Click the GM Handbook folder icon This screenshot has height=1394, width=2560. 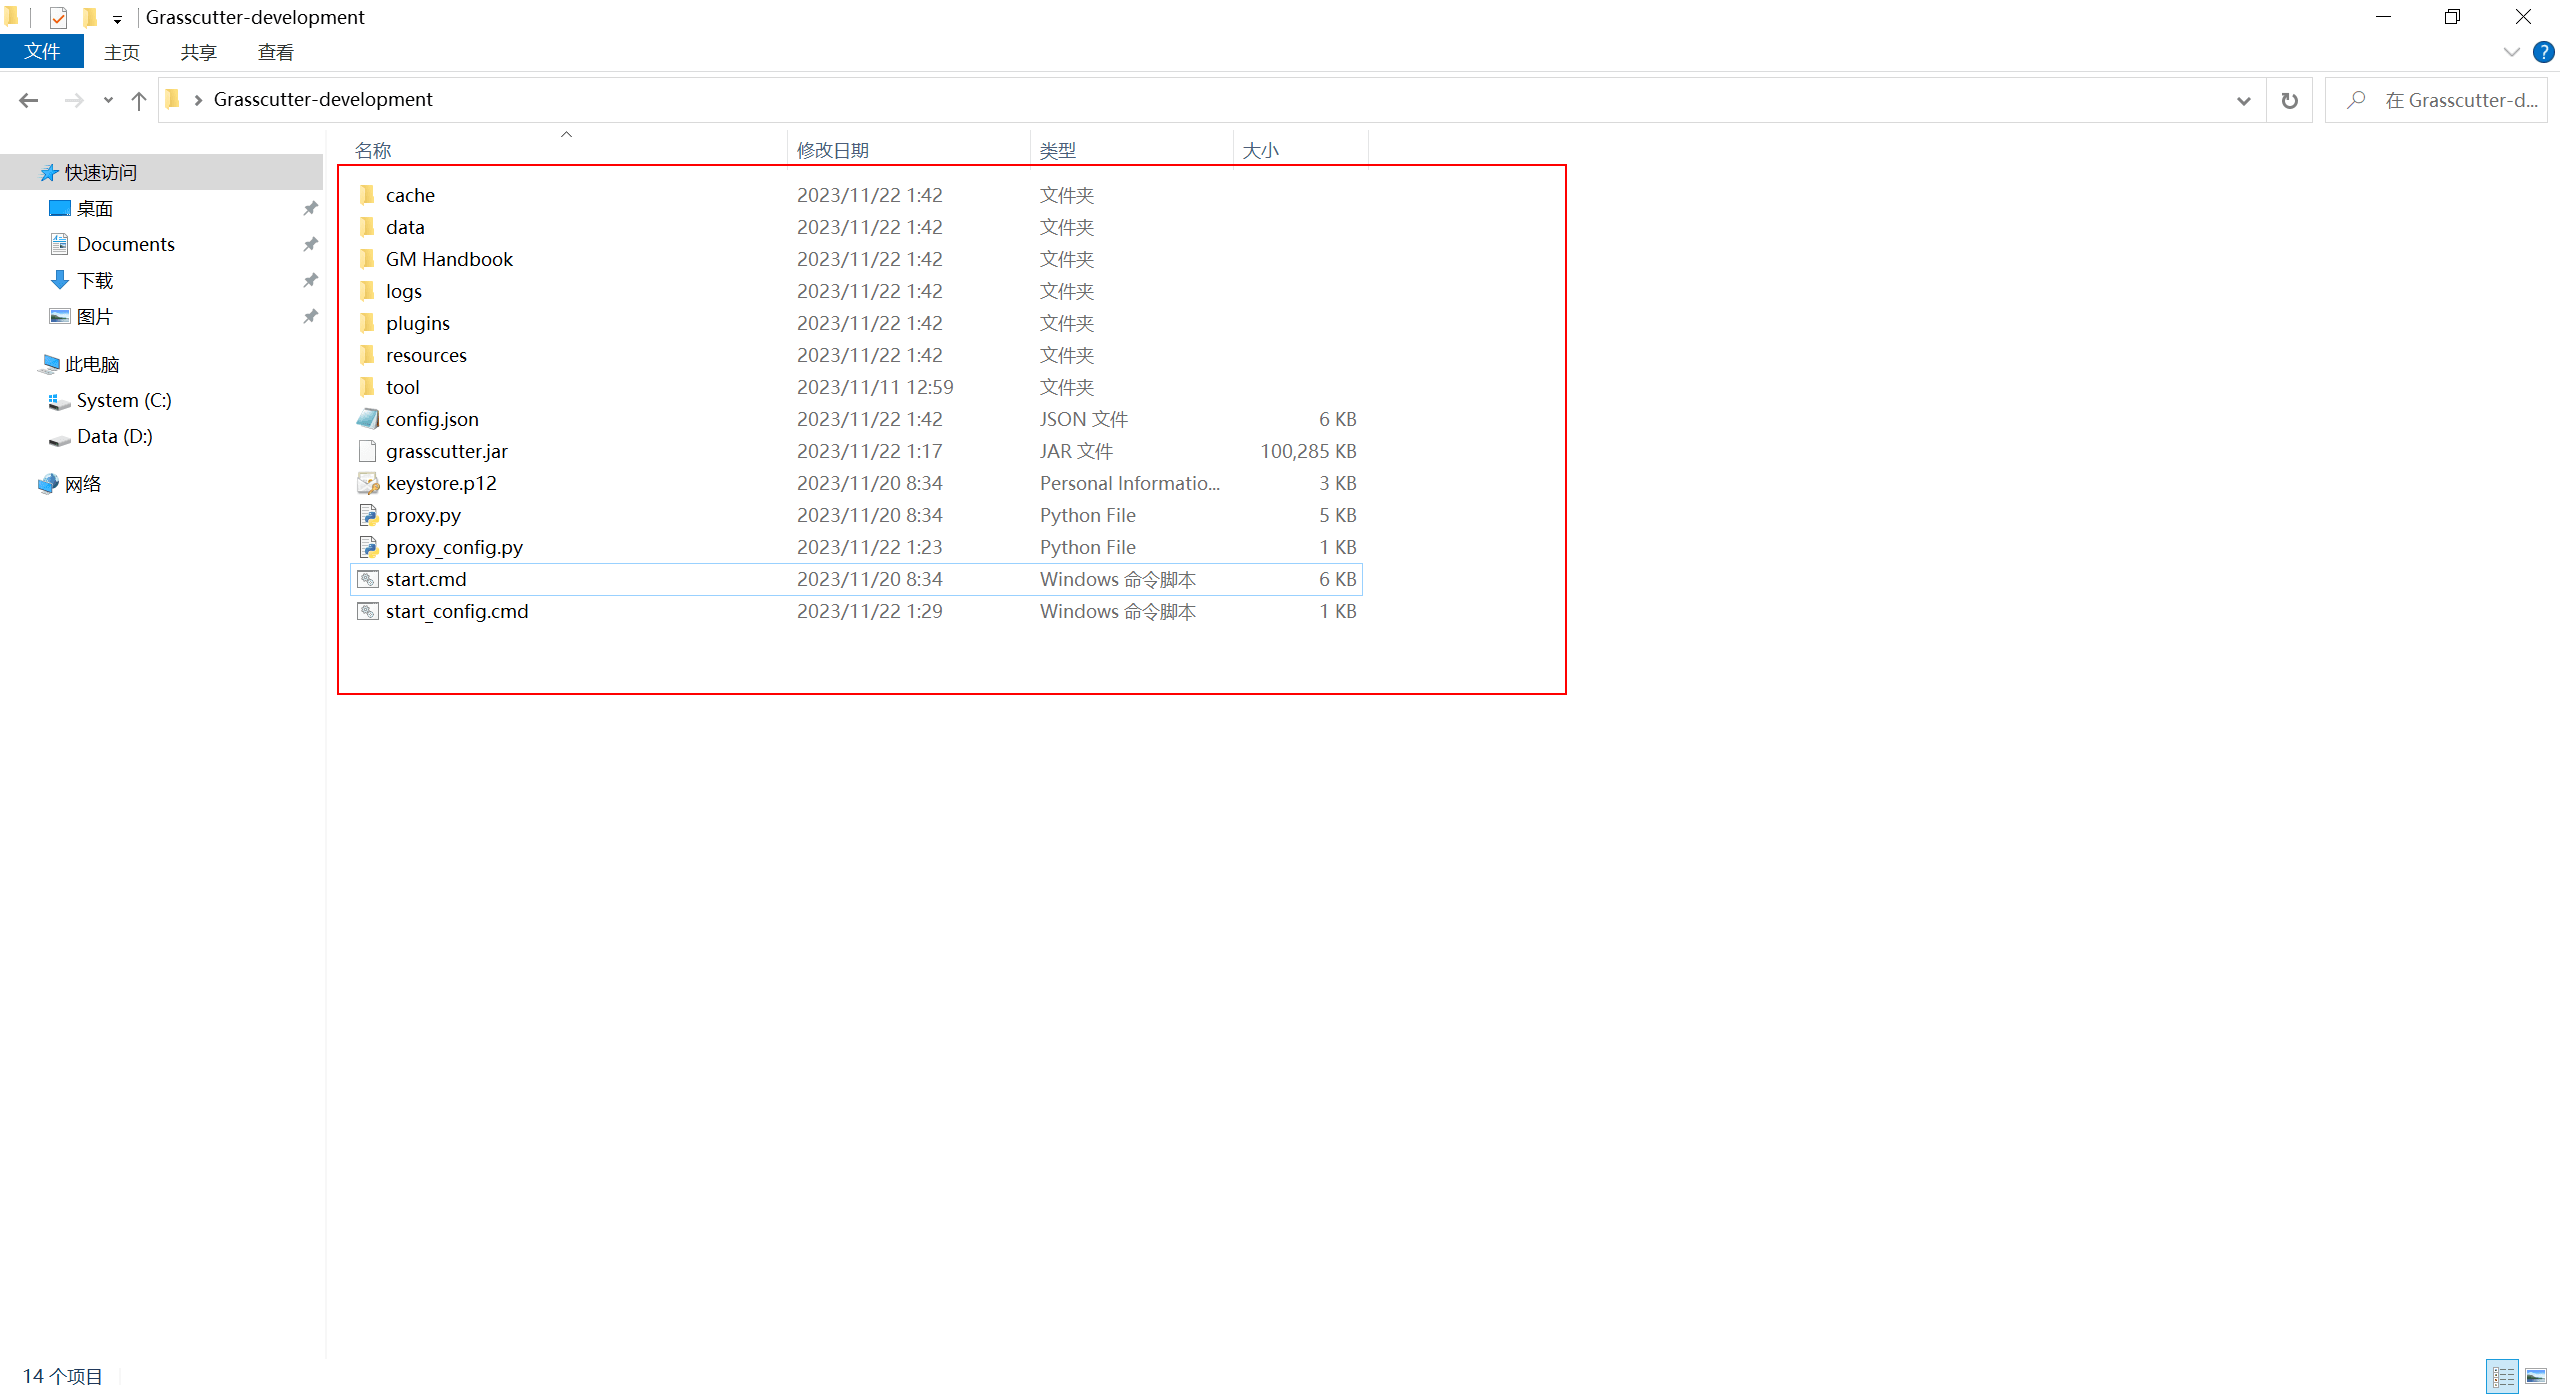tap(367, 259)
